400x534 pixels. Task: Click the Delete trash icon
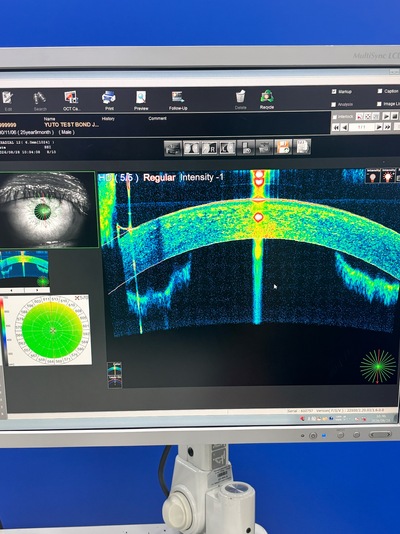coord(240,100)
